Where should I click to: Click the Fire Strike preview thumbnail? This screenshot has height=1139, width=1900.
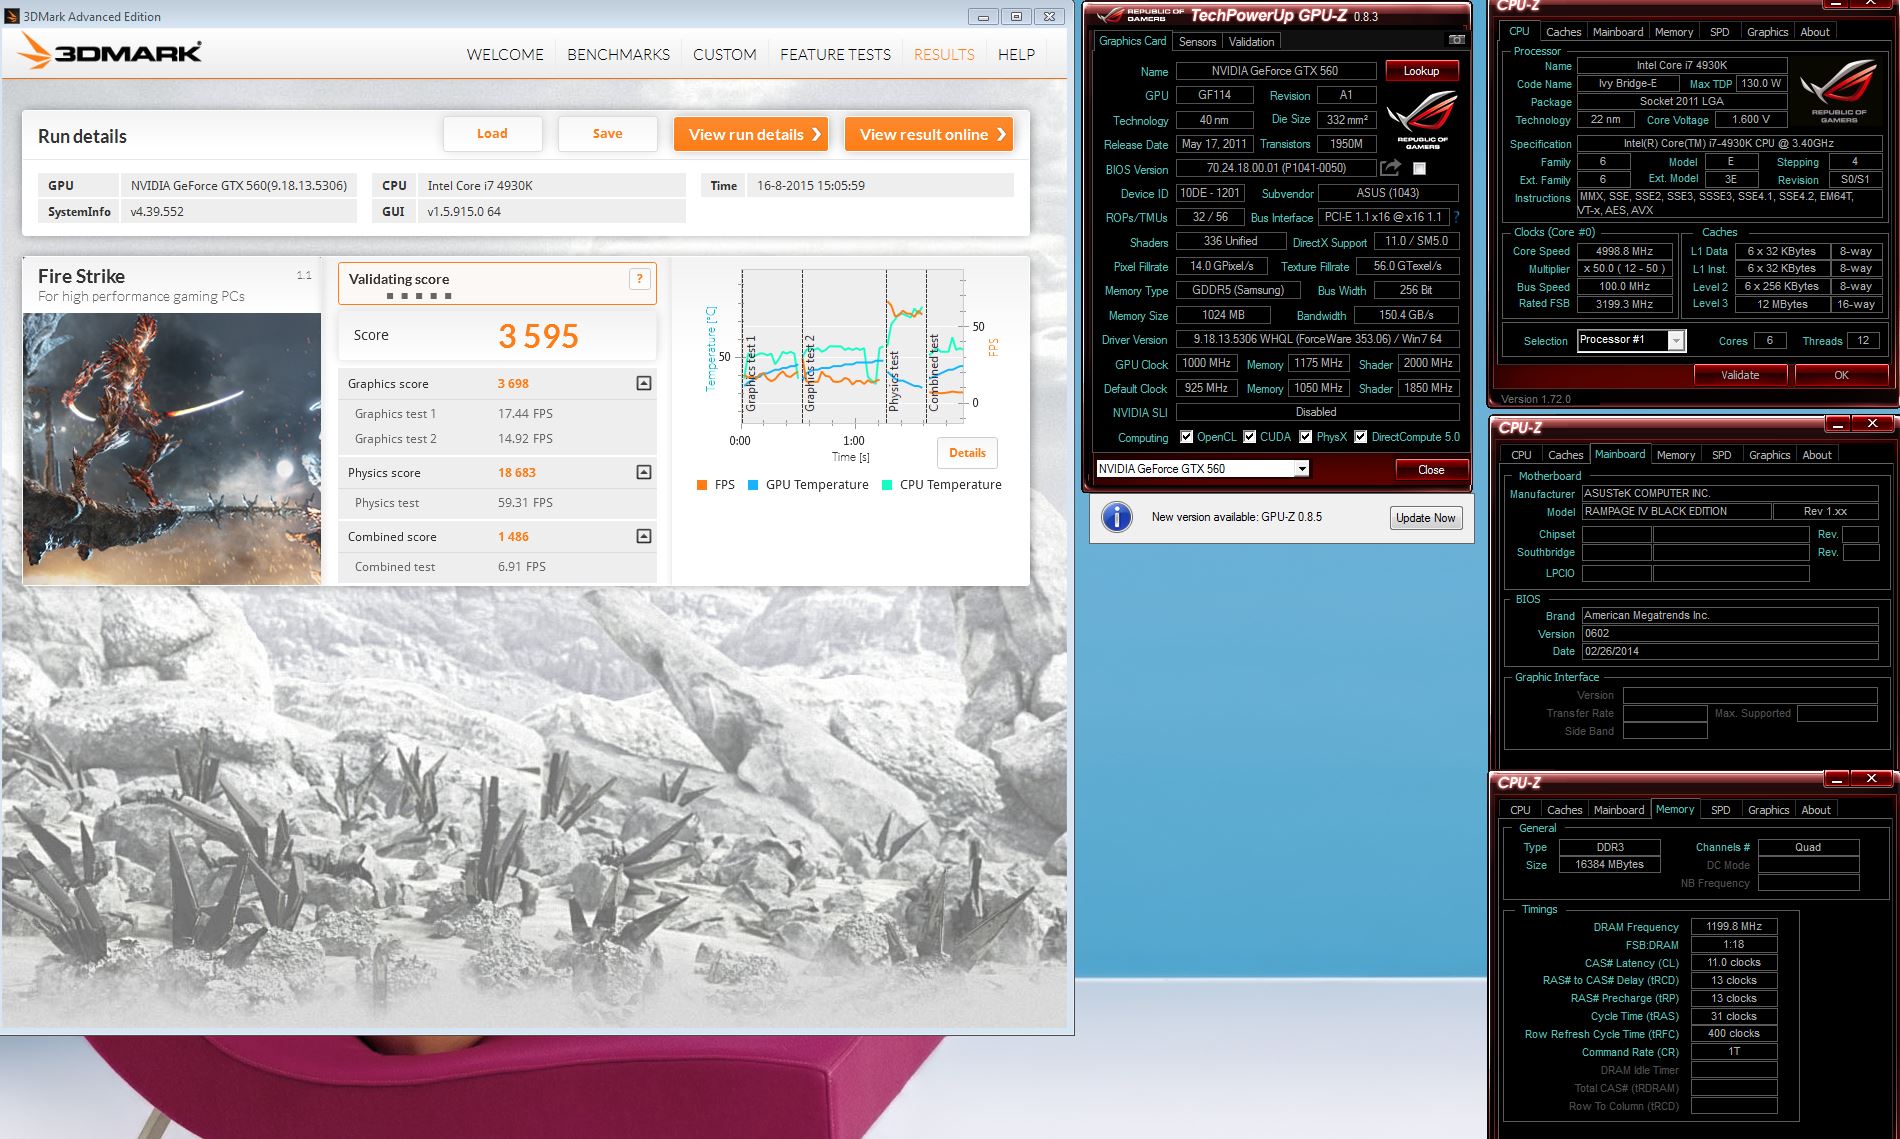[172, 449]
